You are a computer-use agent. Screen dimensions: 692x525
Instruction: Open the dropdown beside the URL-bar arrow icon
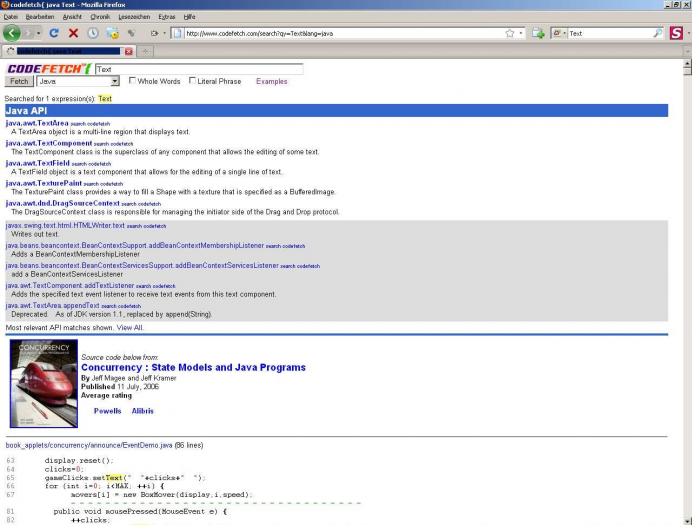165,33
